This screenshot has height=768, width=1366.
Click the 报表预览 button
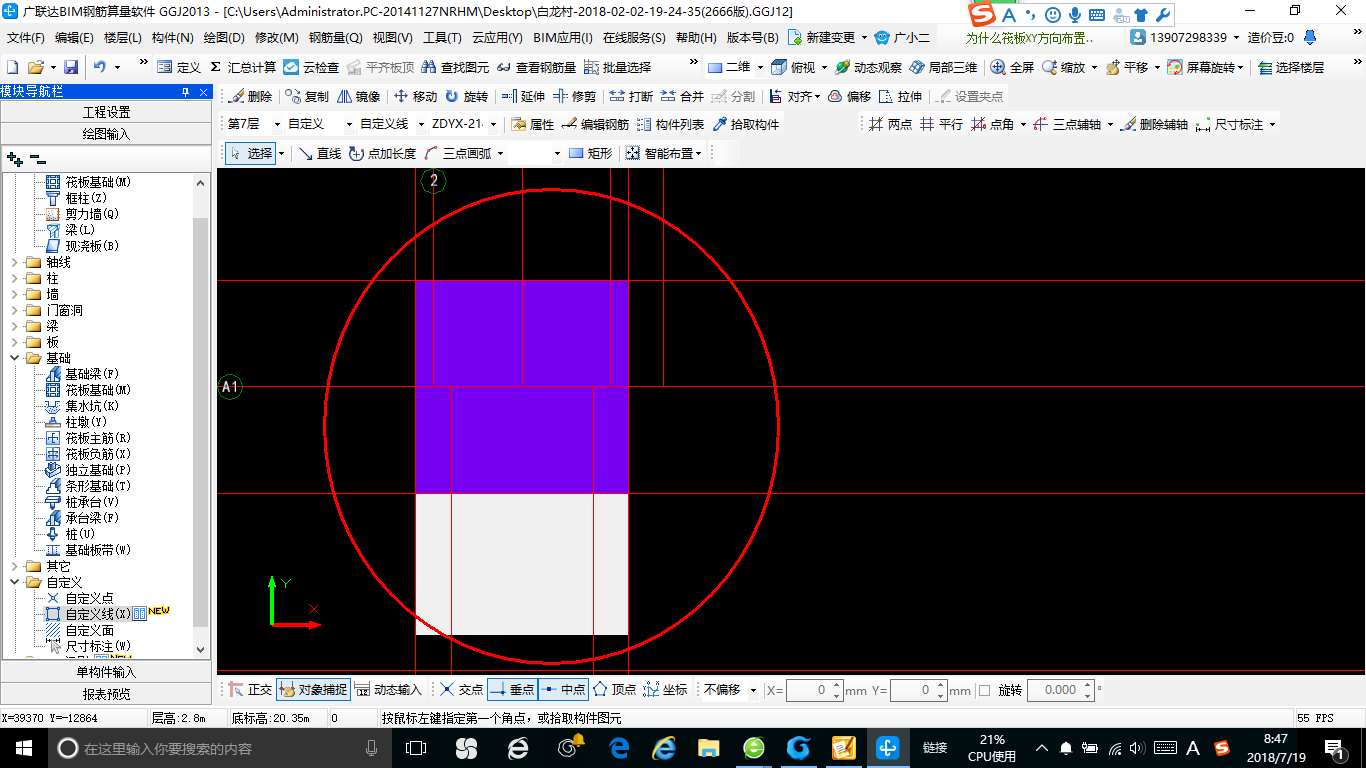(x=106, y=693)
